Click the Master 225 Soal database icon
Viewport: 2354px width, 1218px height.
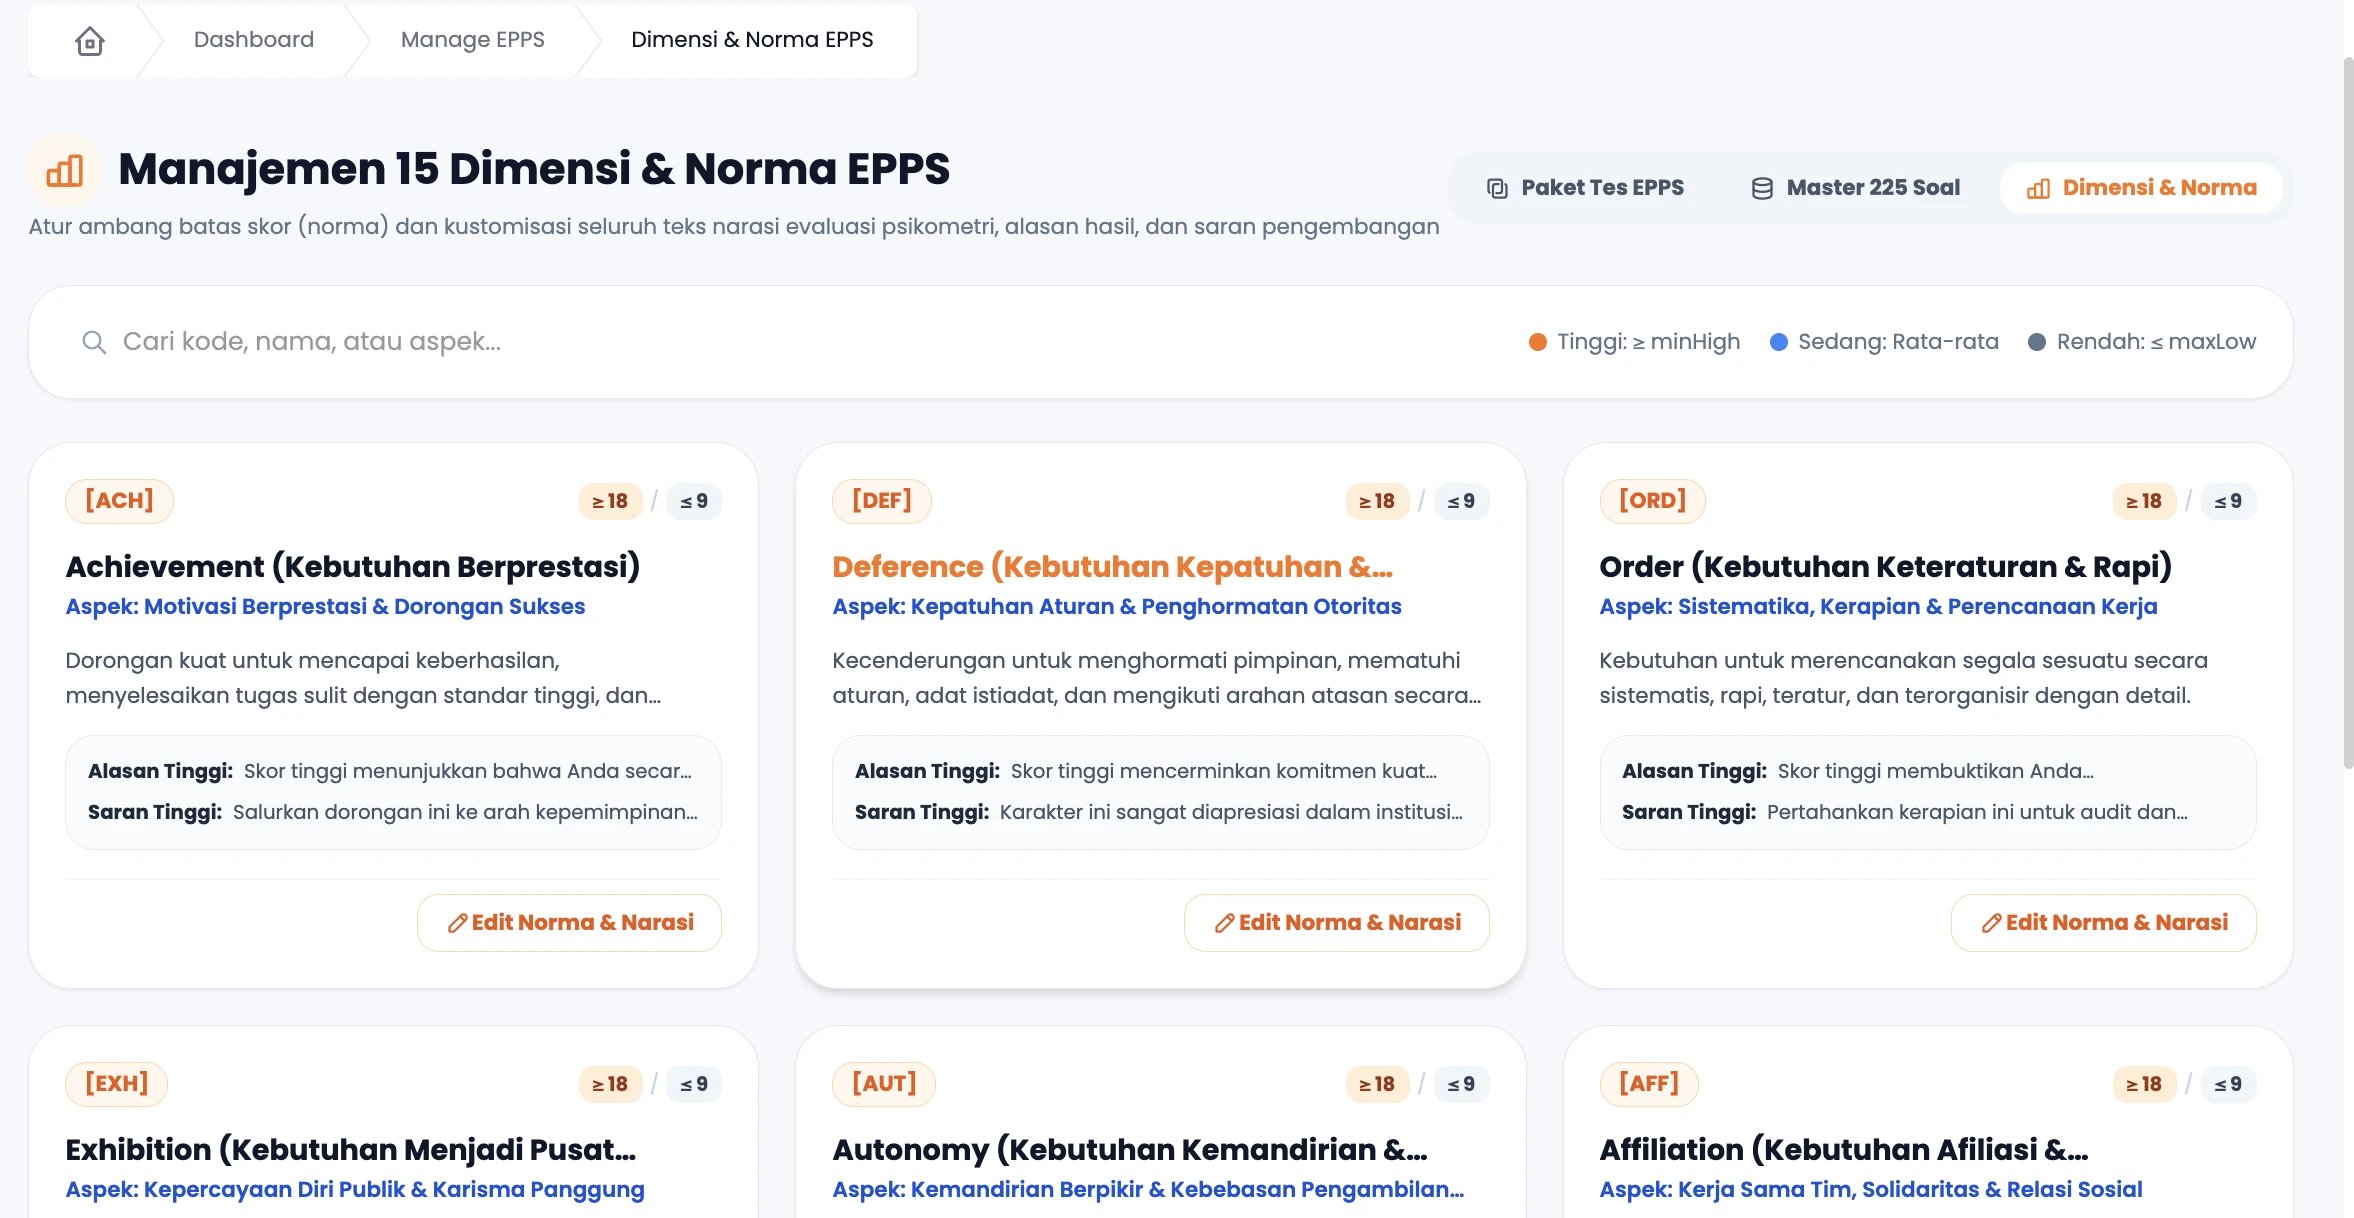pyautogui.click(x=1762, y=188)
